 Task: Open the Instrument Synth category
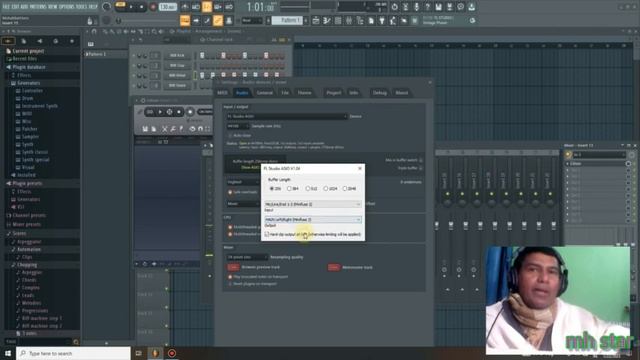39,106
